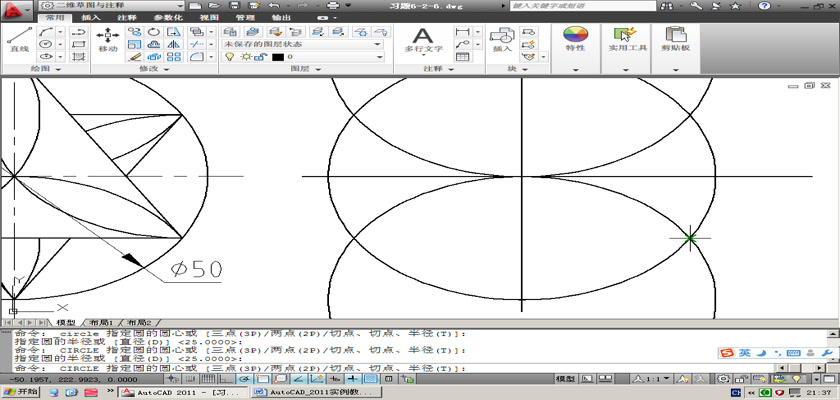
Task: Click the Linear Dimension icon
Action: (x=462, y=32)
